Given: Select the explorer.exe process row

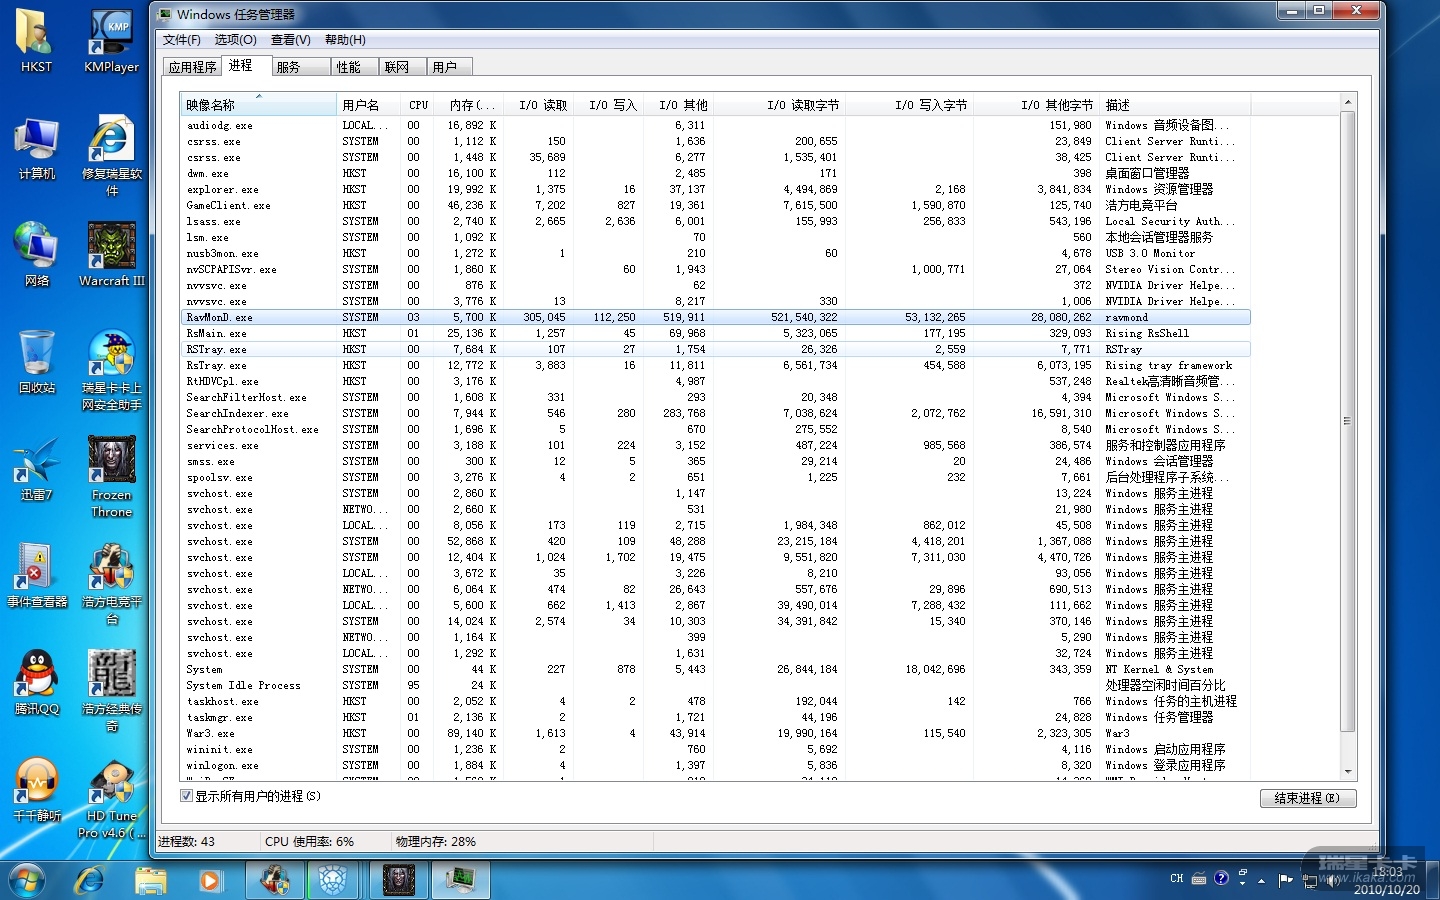Looking at the screenshot, I should [x=716, y=189].
